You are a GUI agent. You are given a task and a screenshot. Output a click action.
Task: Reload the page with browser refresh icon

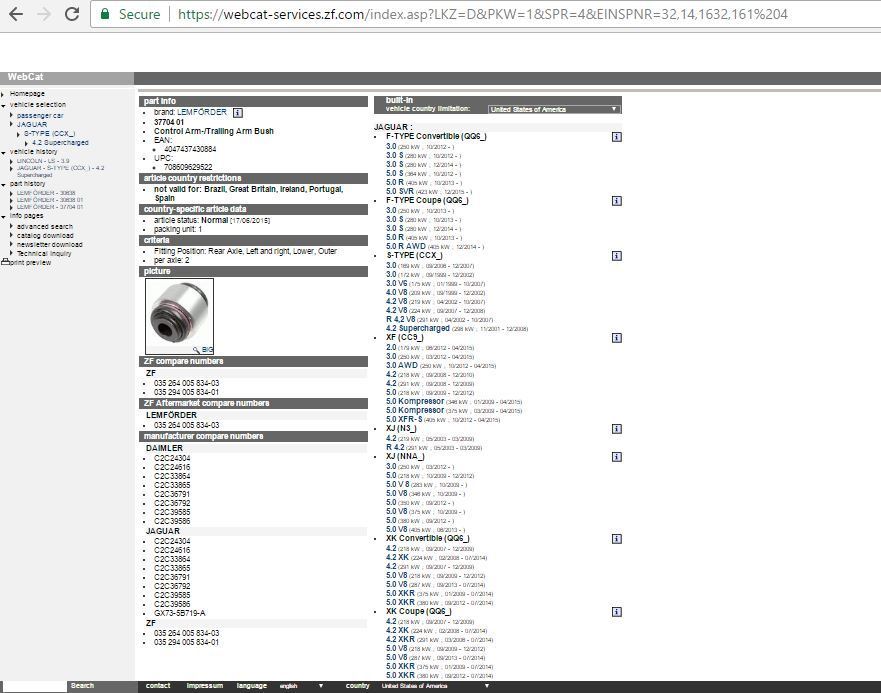click(x=72, y=14)
